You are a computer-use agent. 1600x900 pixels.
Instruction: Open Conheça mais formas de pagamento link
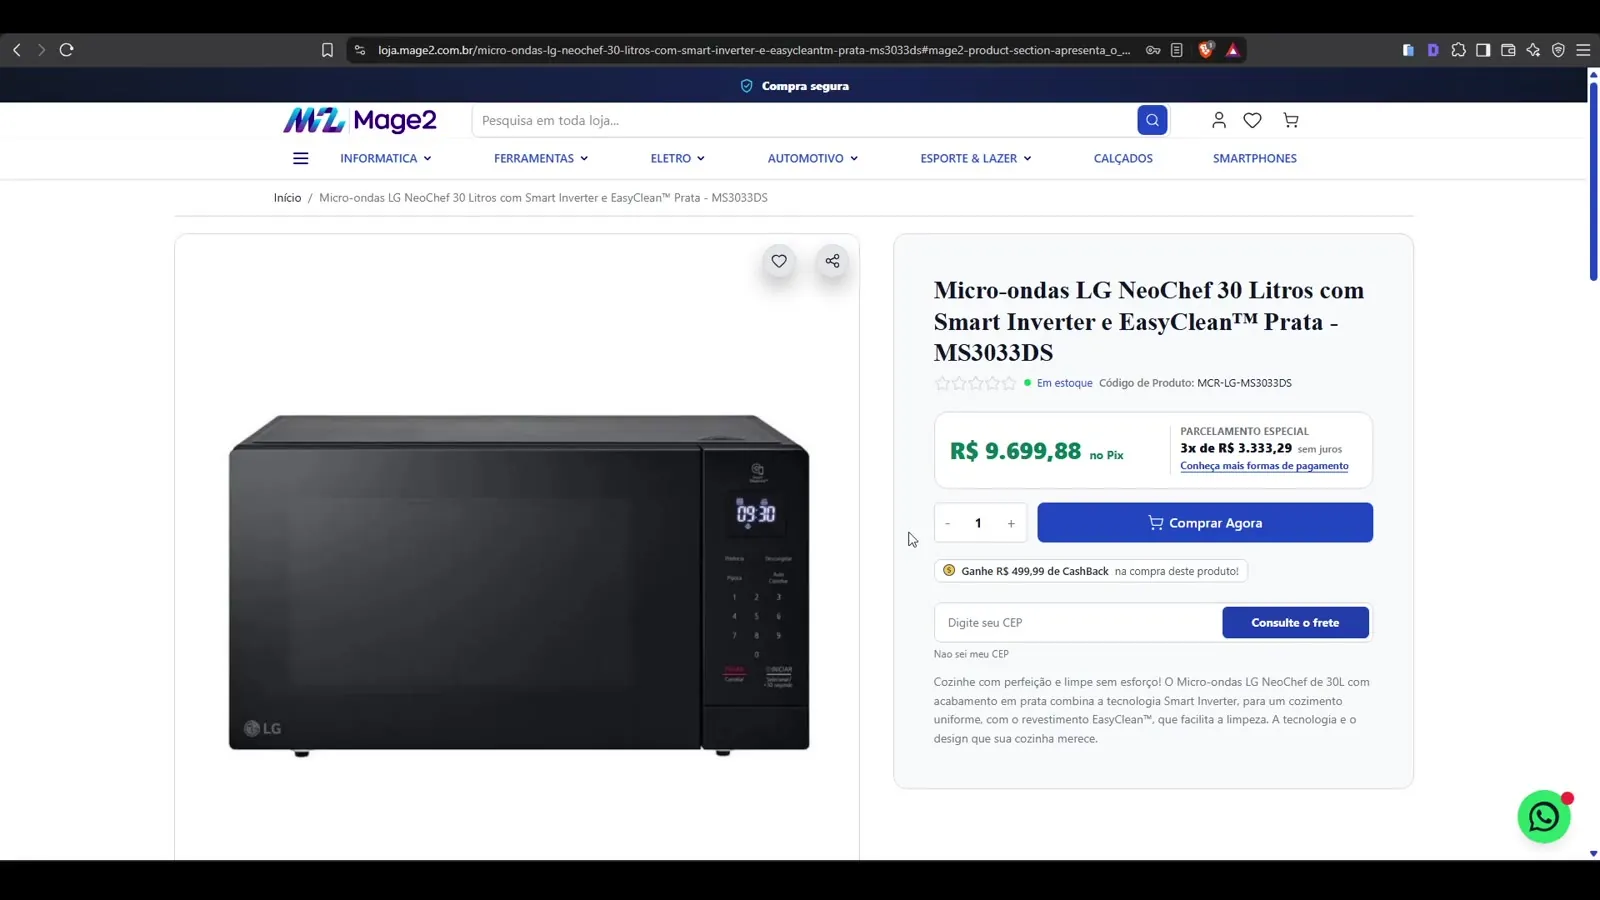[x=1264, y=466]
